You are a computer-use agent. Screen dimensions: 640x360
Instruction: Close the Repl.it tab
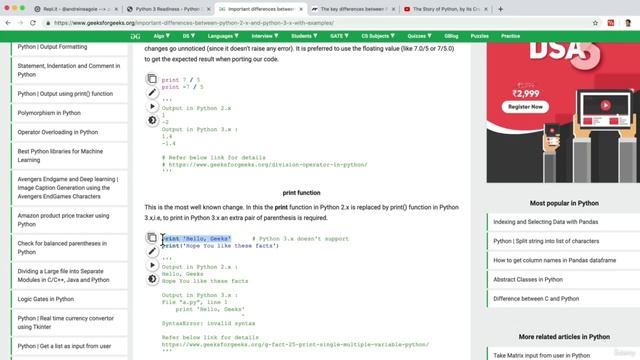tap(116, 9)
